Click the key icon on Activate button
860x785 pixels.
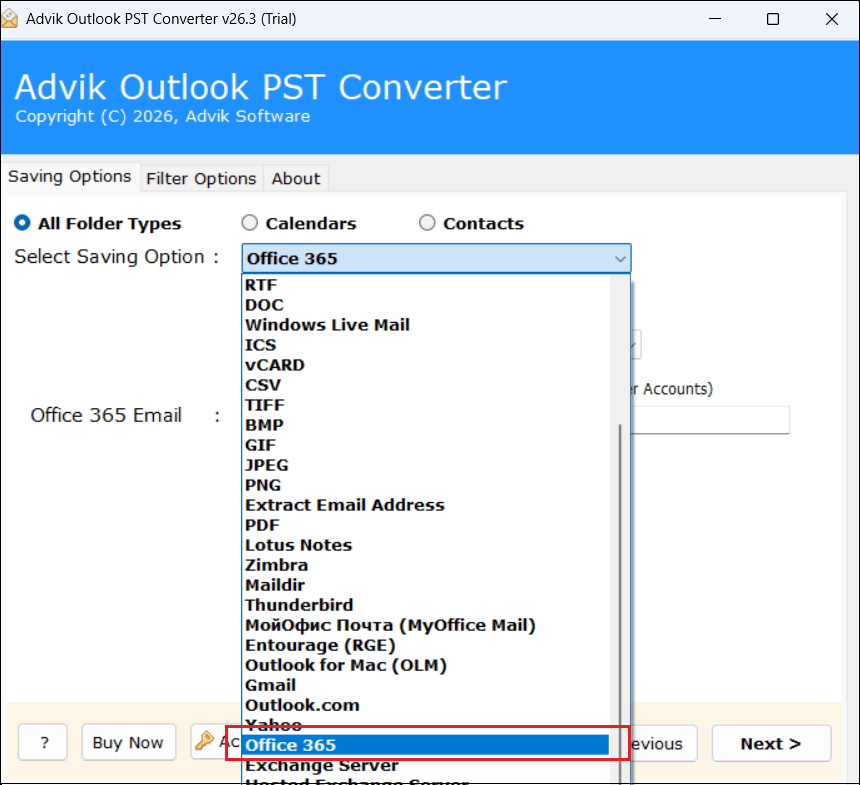(x=205, y=741)
